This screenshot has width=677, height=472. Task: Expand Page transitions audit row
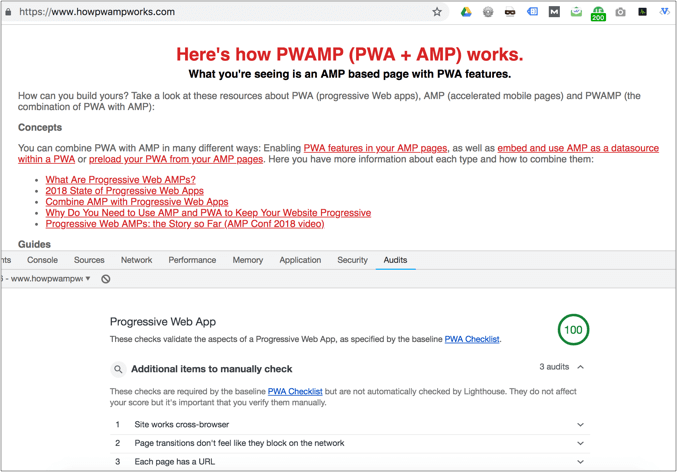pyautogui.click(x=580, y=443)
